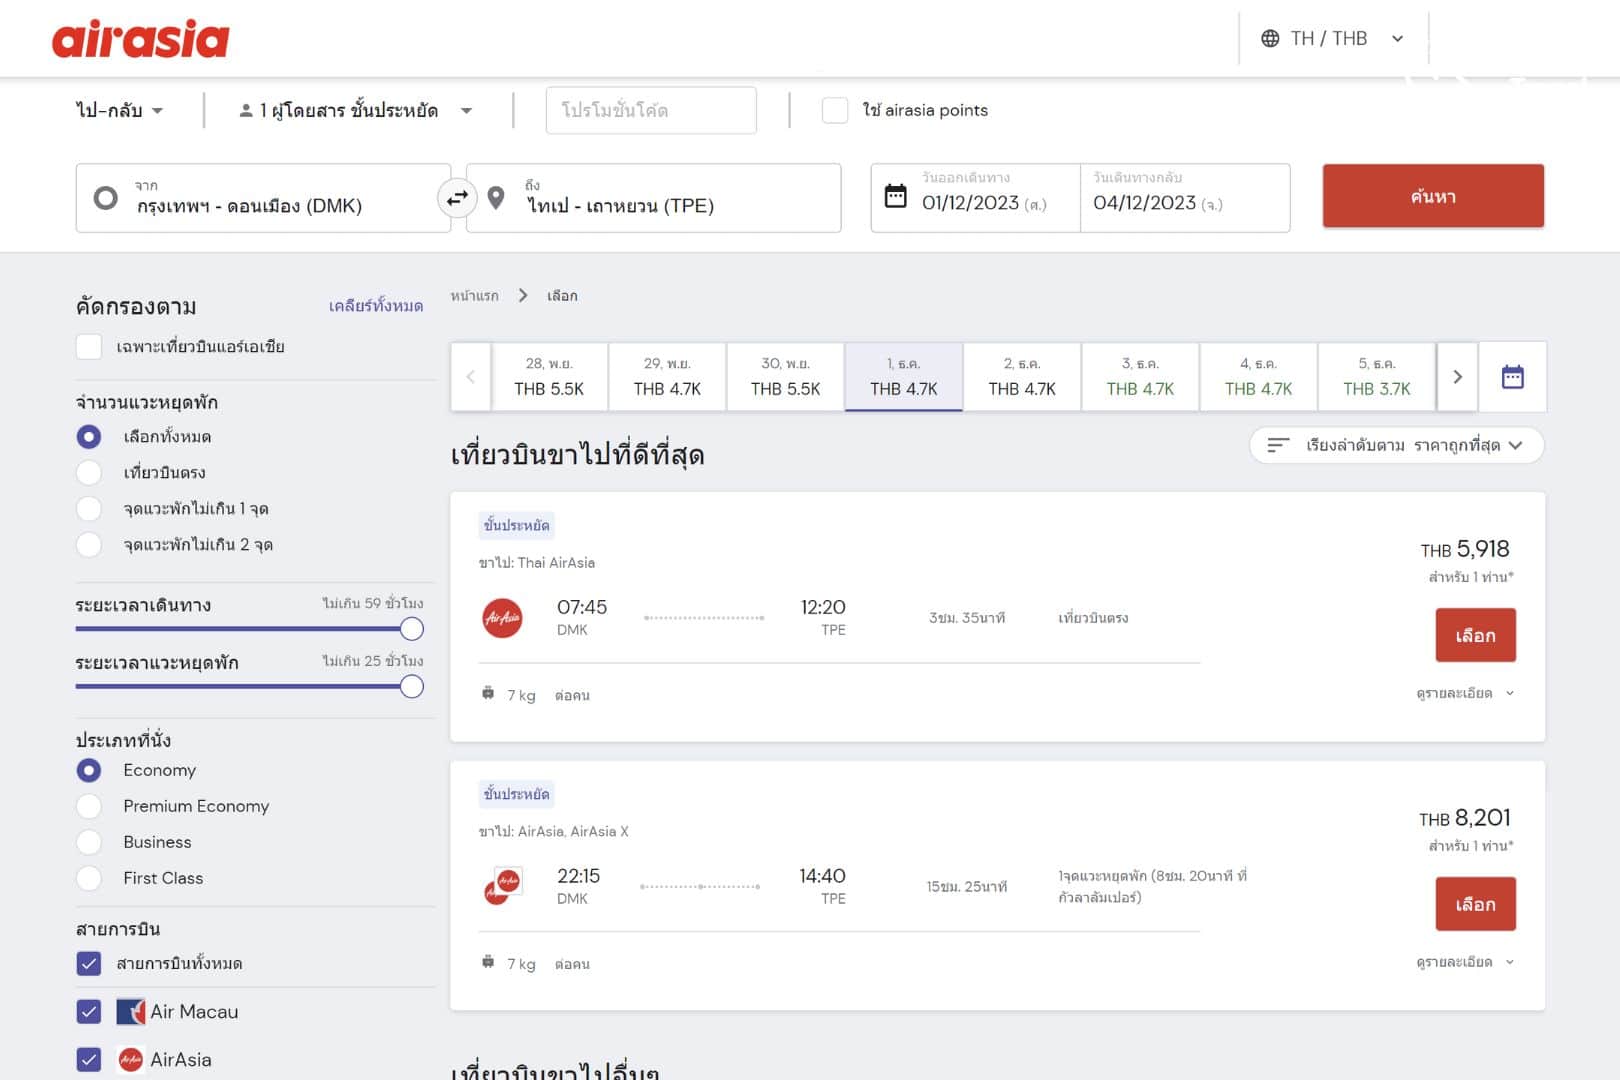Viewport: 1620px width, 1080px height.
Task: Select the direct flights radio option
Action: coord(89,472)
